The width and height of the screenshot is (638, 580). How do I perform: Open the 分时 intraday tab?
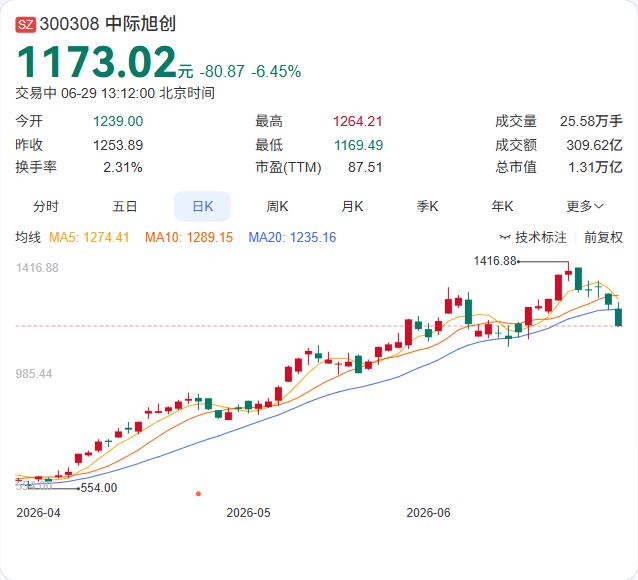coord(46,206)
